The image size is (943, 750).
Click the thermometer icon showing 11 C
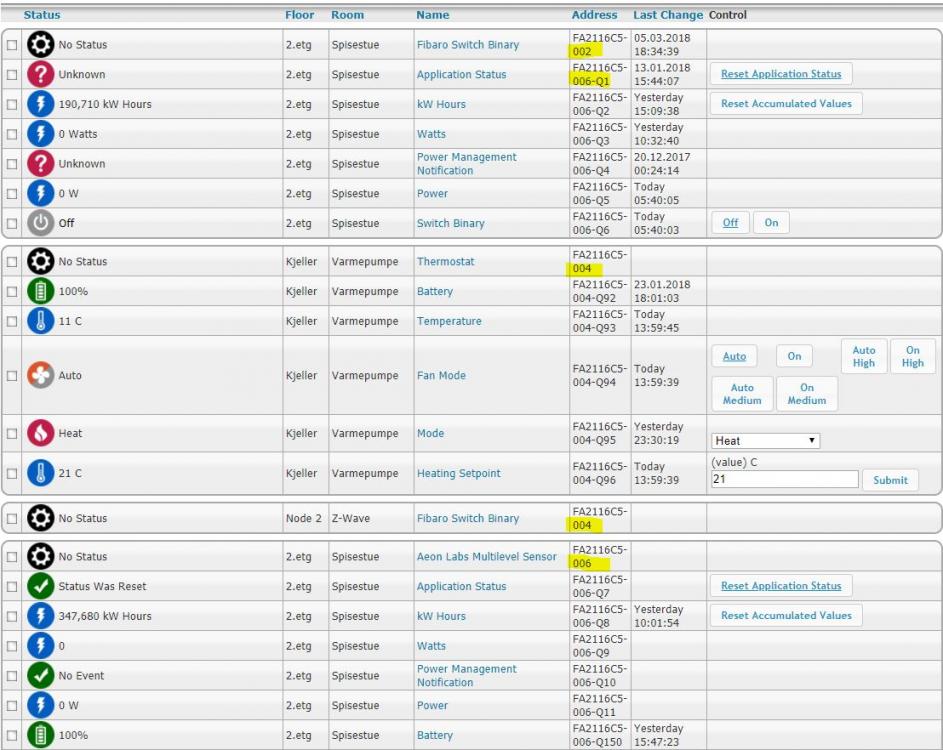point(40,322)
